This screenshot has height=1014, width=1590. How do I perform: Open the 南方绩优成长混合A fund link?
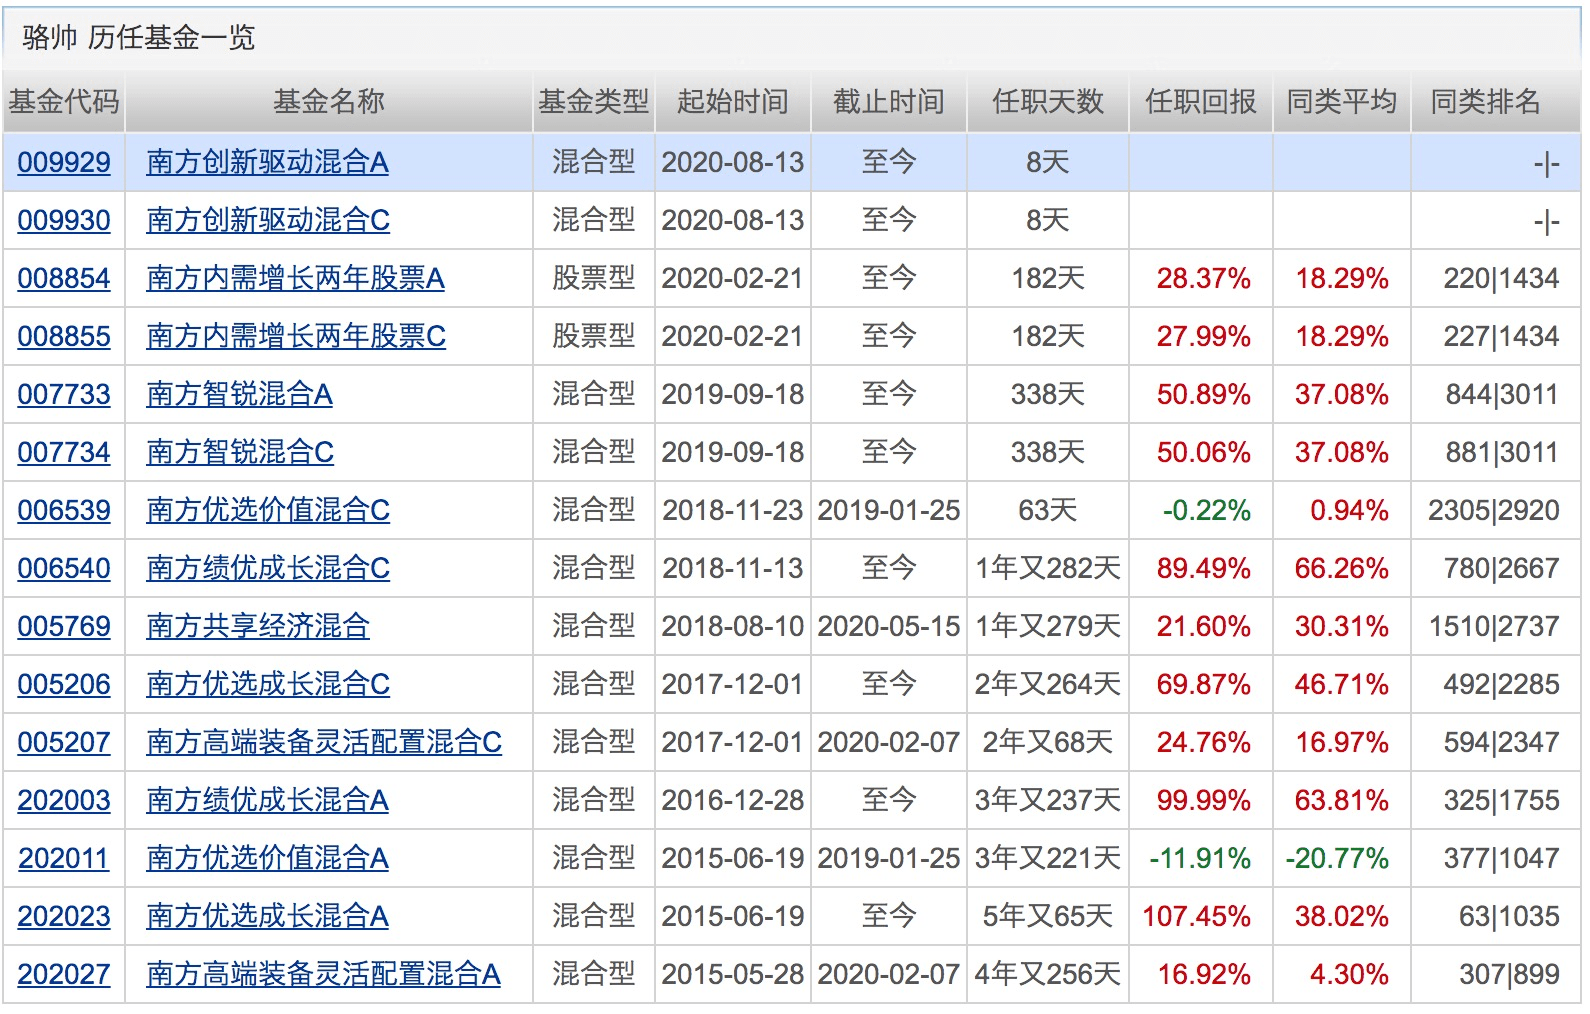point(267,800)
